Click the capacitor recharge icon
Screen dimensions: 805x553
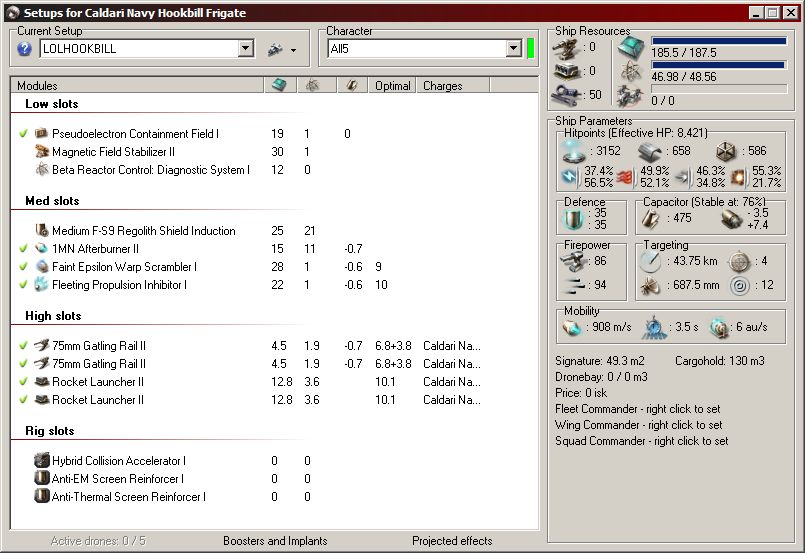[731, 219]
